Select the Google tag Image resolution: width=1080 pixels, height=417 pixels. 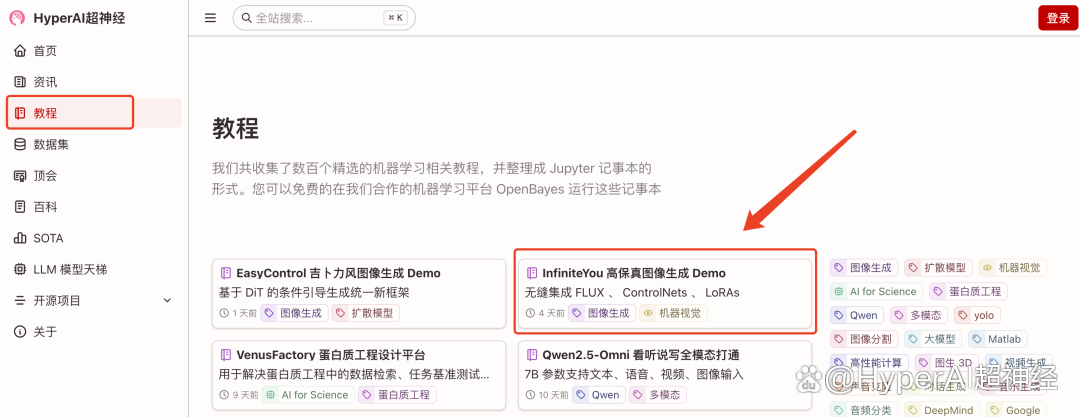[x=1016, y=410]
